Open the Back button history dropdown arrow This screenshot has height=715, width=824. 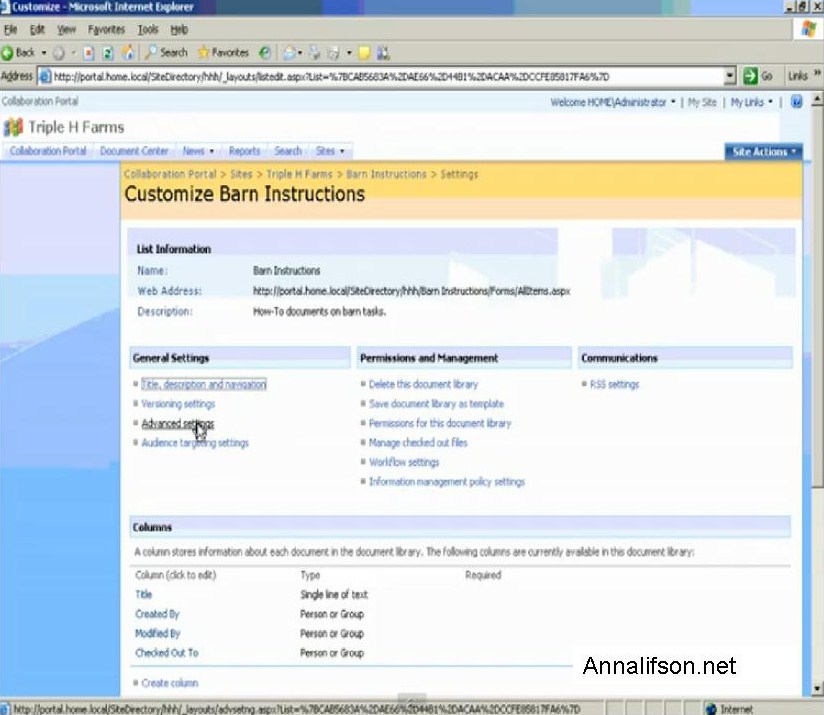pyautogui.click(x=44, y=53)
